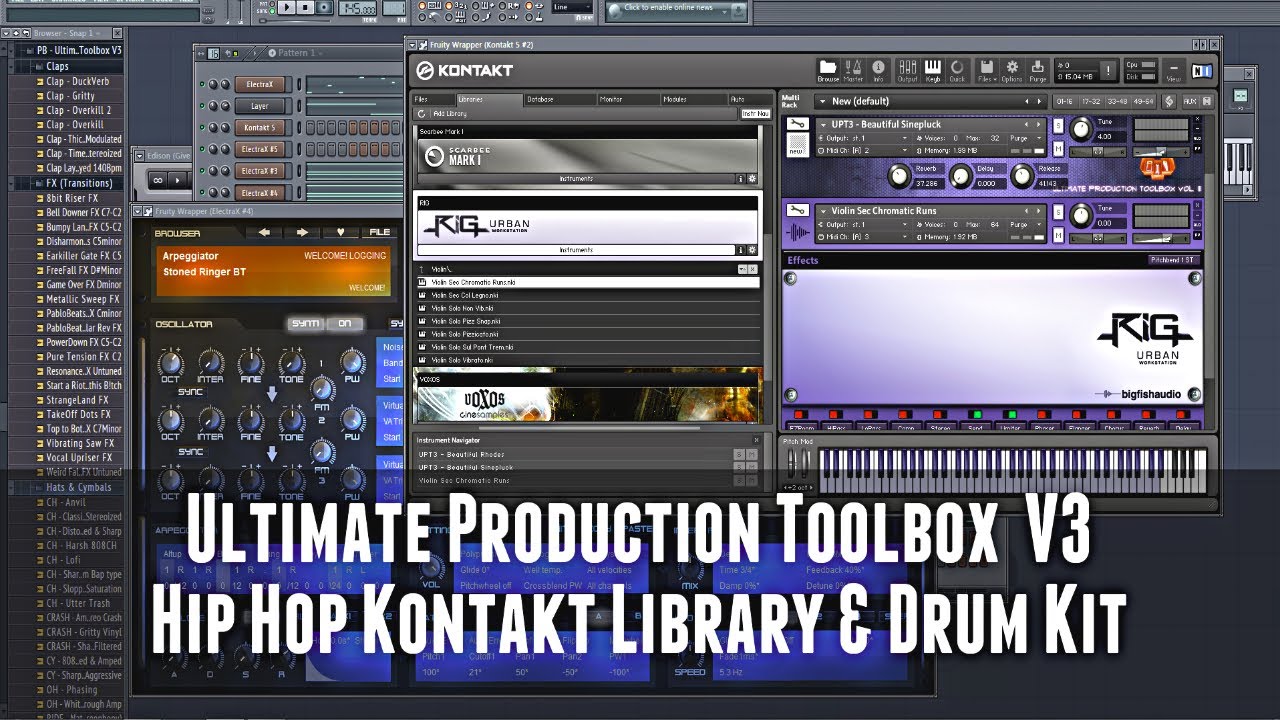The width and height of the screenshot is (1280, 720).
Task: Expand Violin Sec Chromatic Runs name dropdown
Action: coord(822,211)
